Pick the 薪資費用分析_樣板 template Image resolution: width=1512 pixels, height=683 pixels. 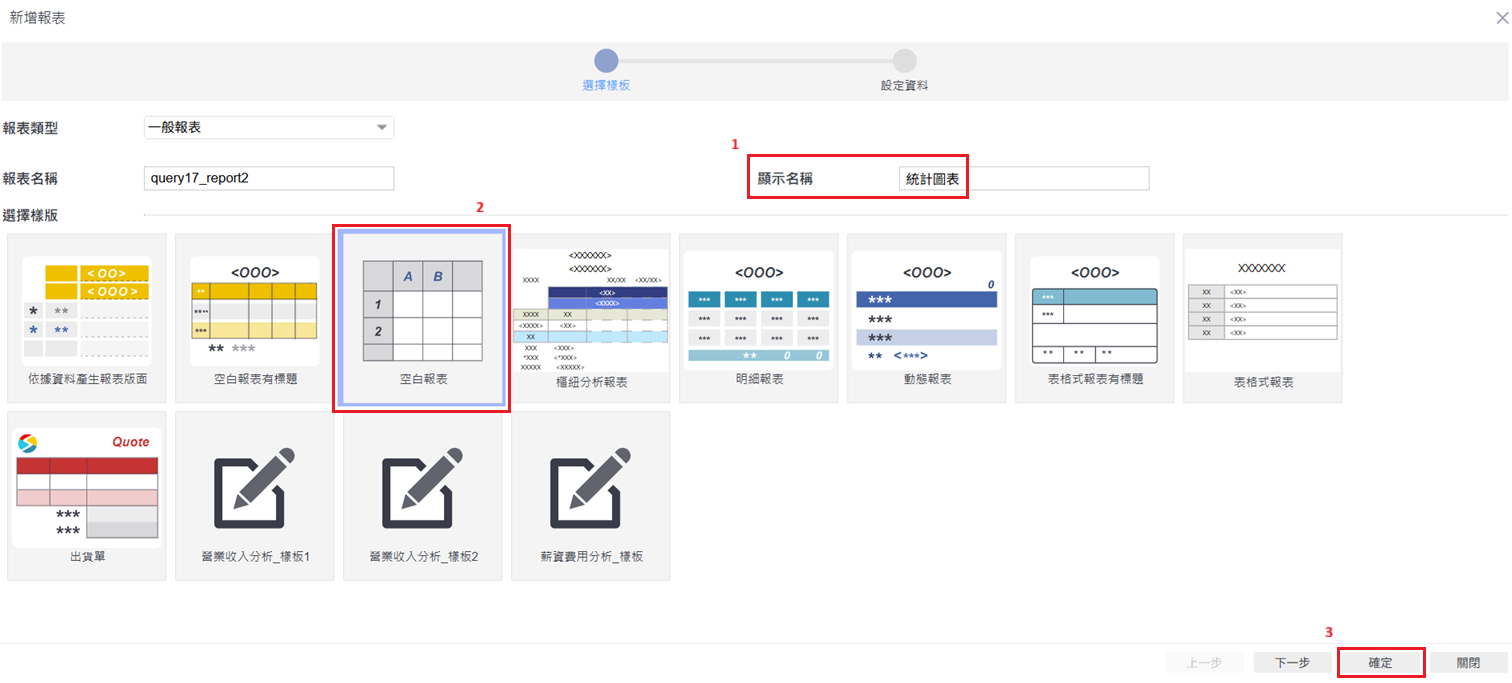(x=591, y=487)
